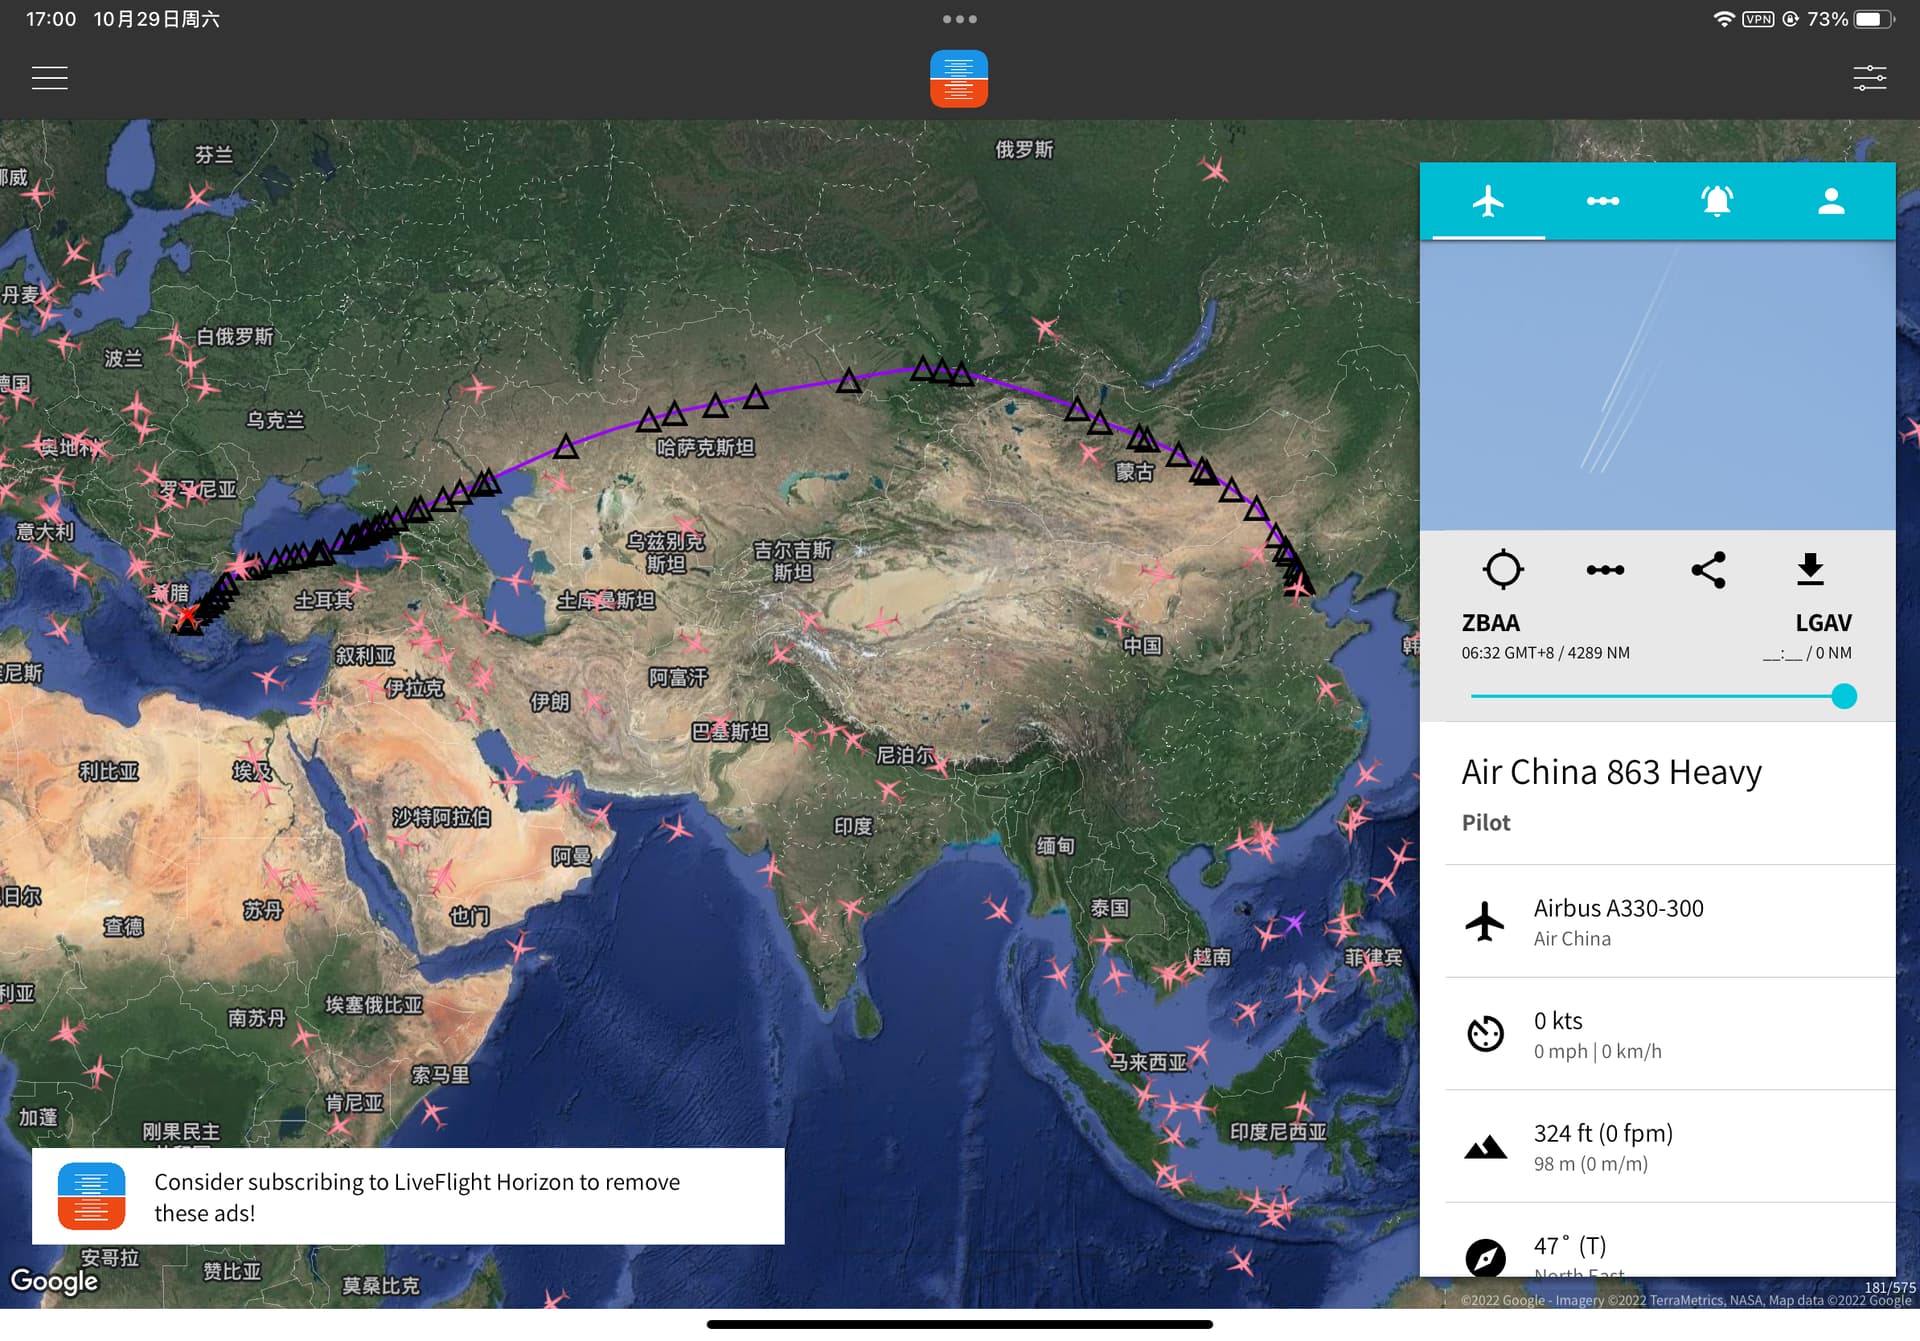The height and width of the screenshot is (1341, 1920).
Task: Switch to the aircraft info tab
Action: [x=1488, y=201]
